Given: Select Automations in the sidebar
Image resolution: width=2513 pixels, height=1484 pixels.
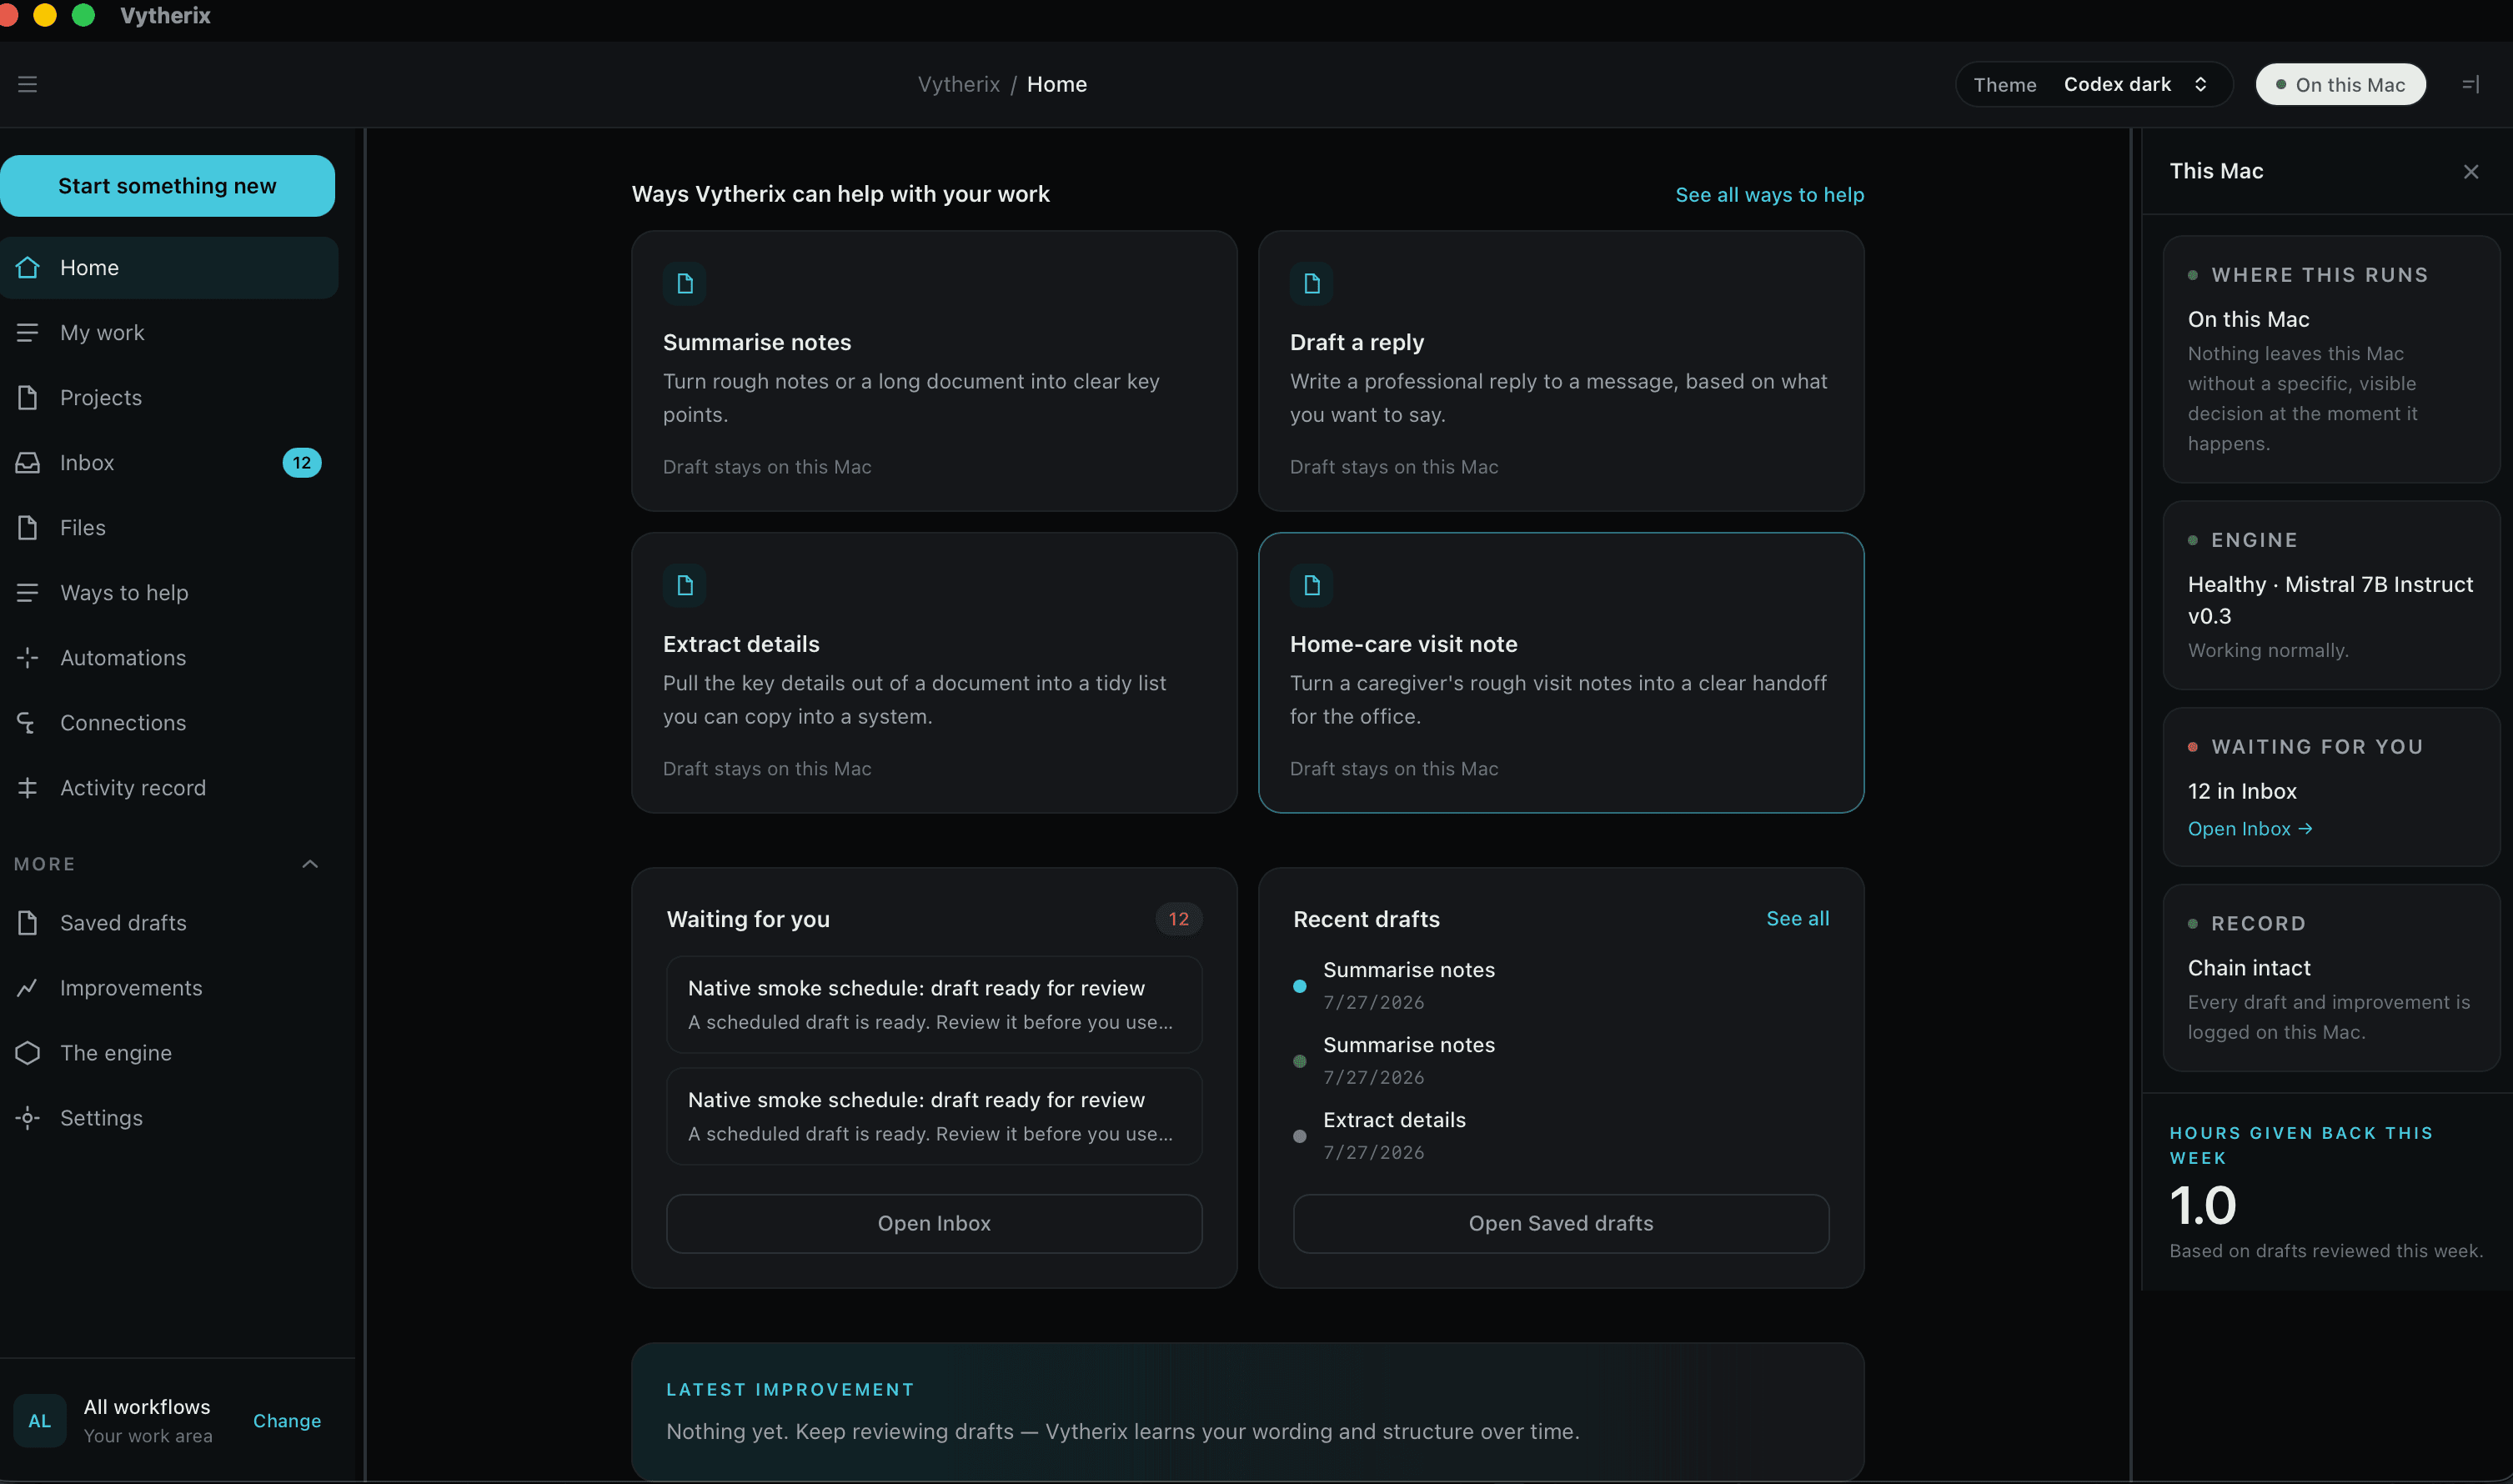Looking at the screenshot, I should pyautogui.click(x=169, y=658).
